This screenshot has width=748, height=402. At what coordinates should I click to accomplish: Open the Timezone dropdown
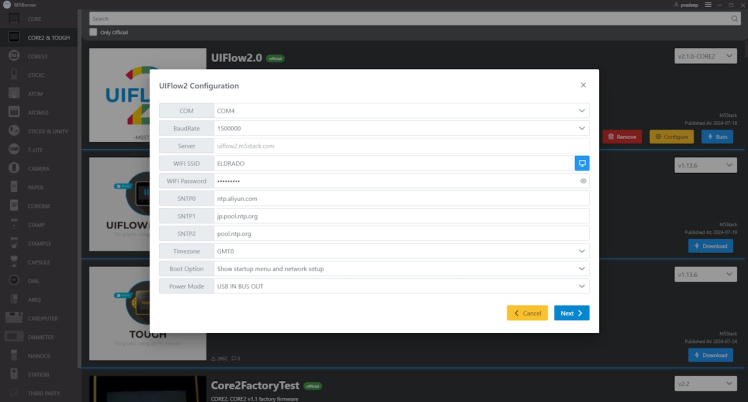pyautogui.click(x=401, y=251)
